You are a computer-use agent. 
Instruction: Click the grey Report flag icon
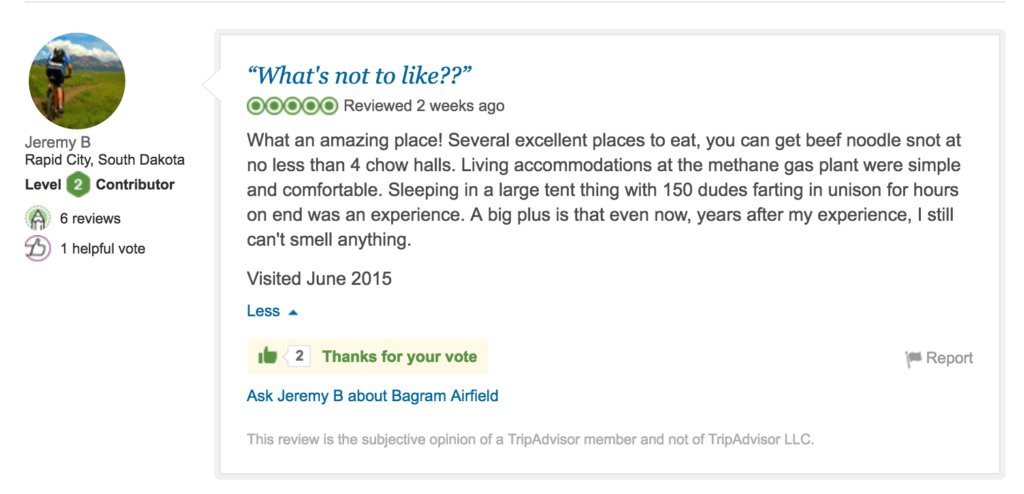[913, 358]
